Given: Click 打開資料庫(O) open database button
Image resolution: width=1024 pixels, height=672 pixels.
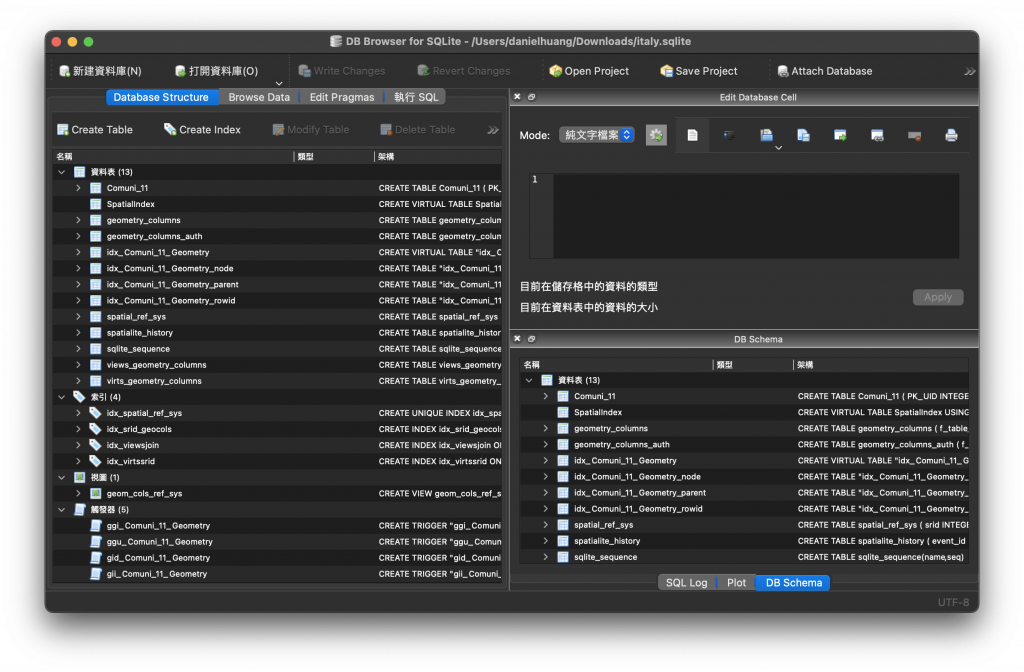Looking at the screenshot, I should (x=216, y=71).
